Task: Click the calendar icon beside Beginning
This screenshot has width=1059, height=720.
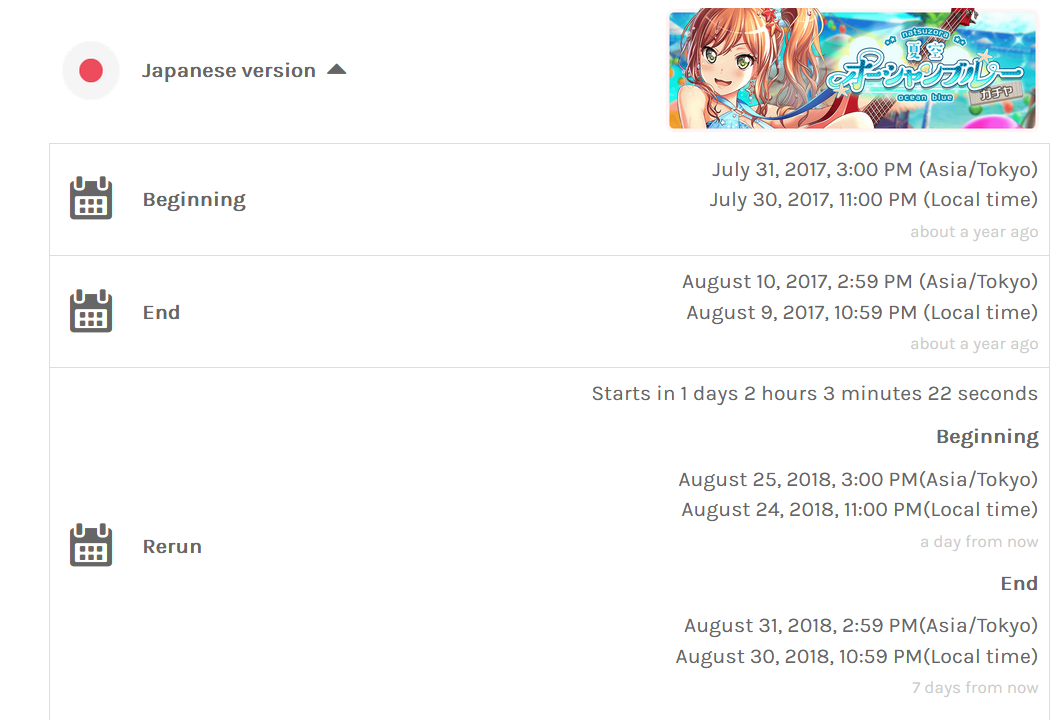Action: click(x=91, y=199)
